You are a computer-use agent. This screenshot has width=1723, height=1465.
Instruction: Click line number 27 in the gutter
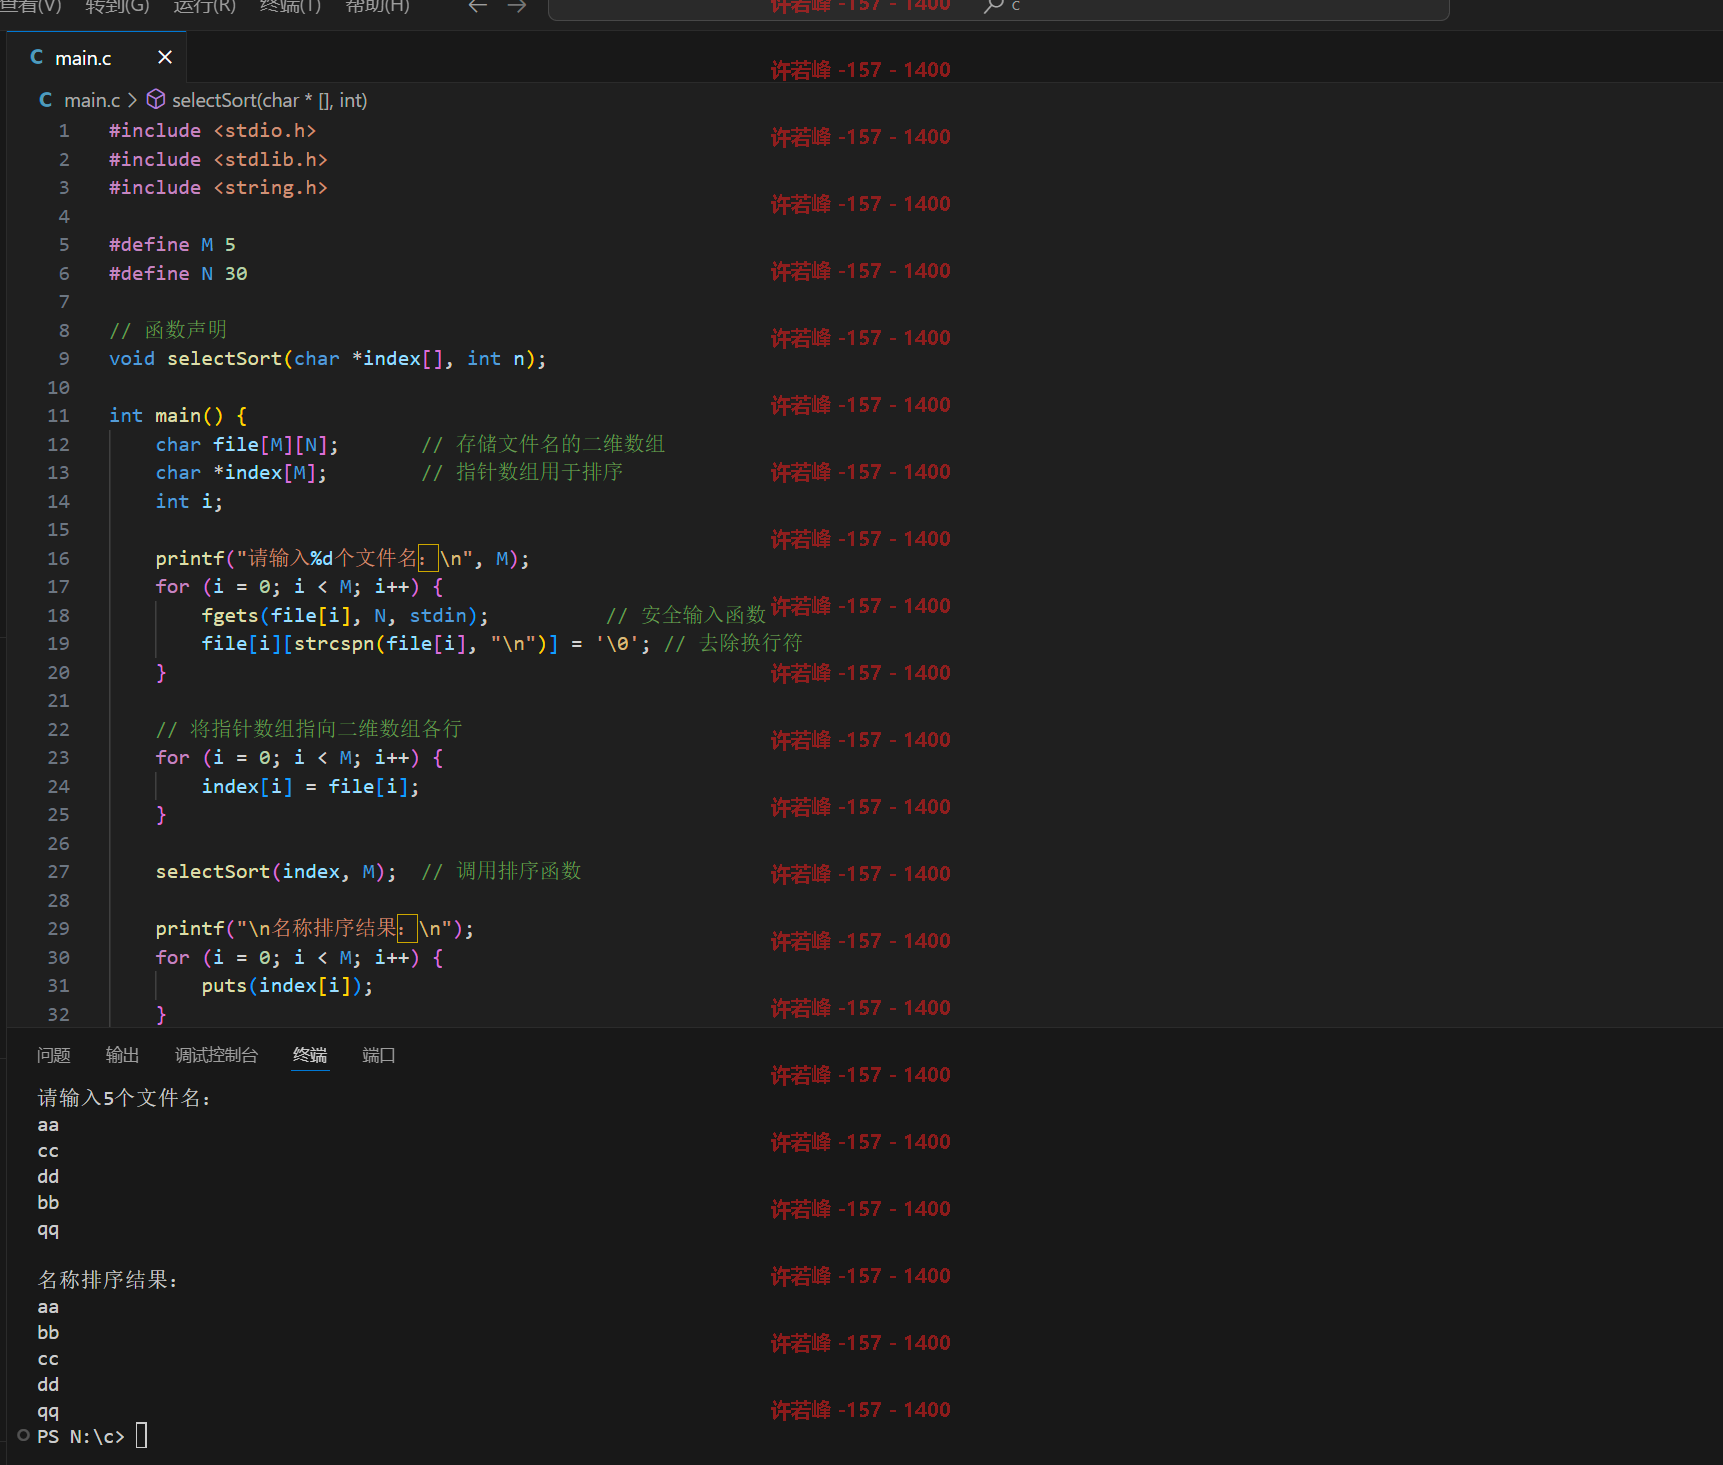[x=59, y=871]
